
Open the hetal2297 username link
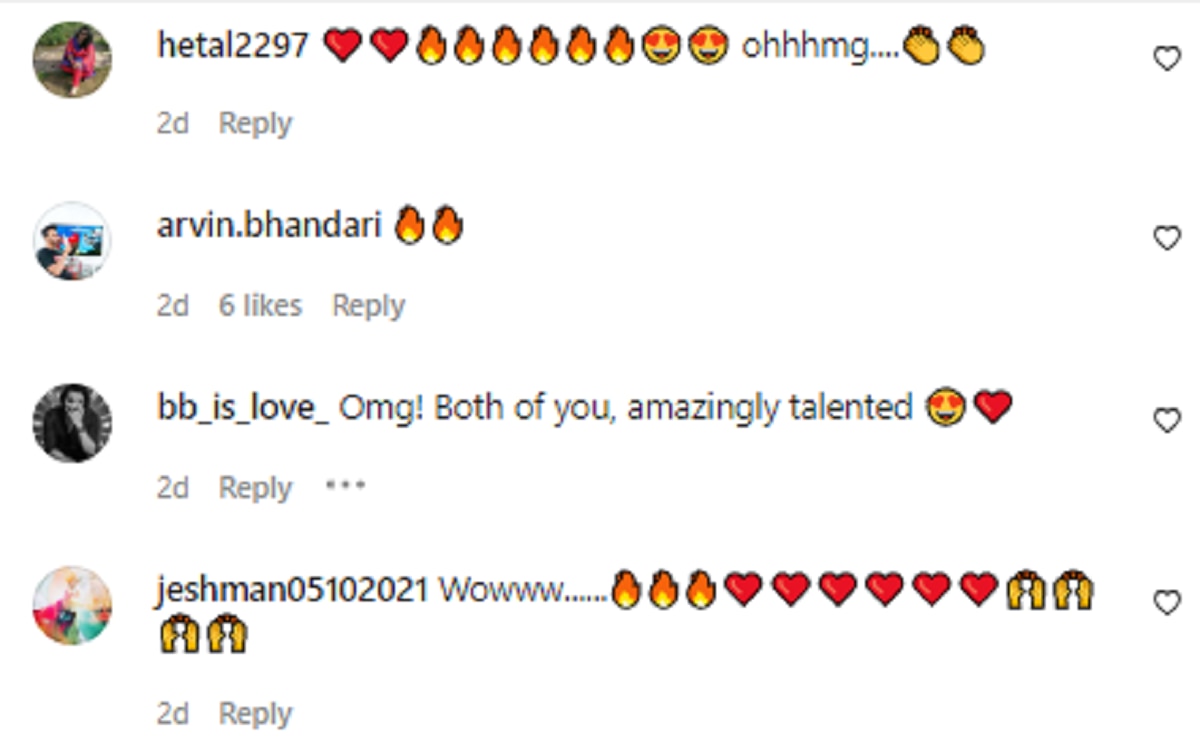click(233, 46)
